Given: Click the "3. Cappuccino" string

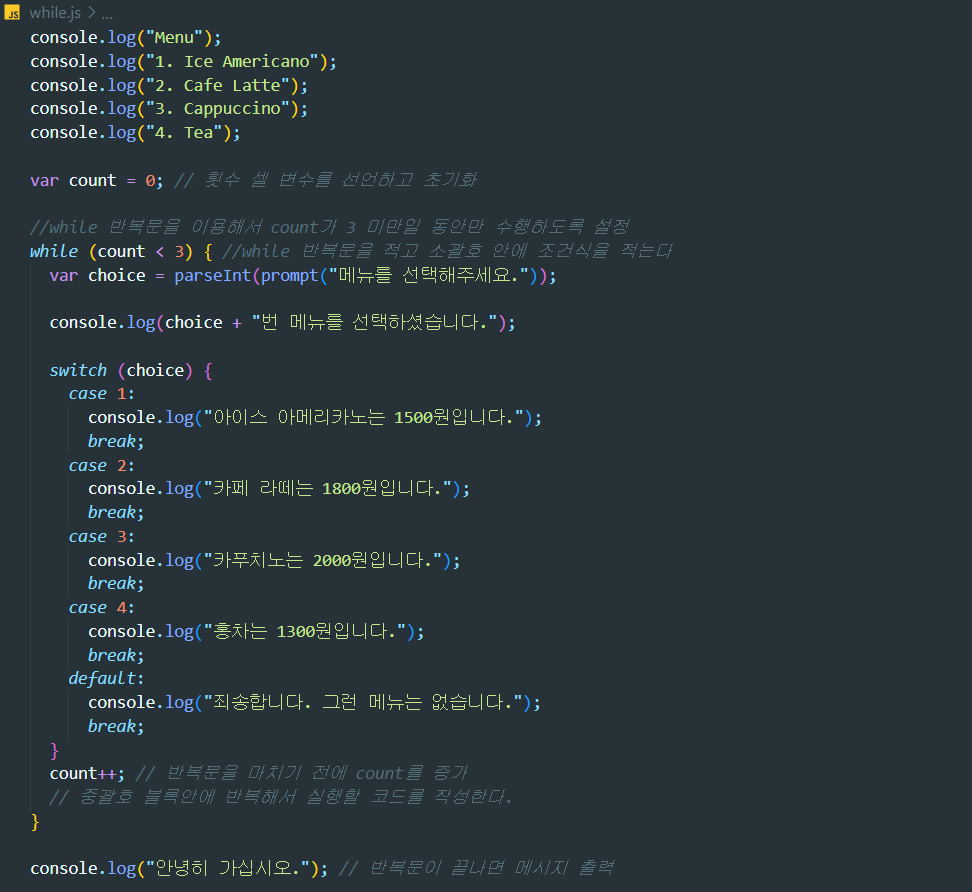Looking at the screenshot, I should pos(218,108).
